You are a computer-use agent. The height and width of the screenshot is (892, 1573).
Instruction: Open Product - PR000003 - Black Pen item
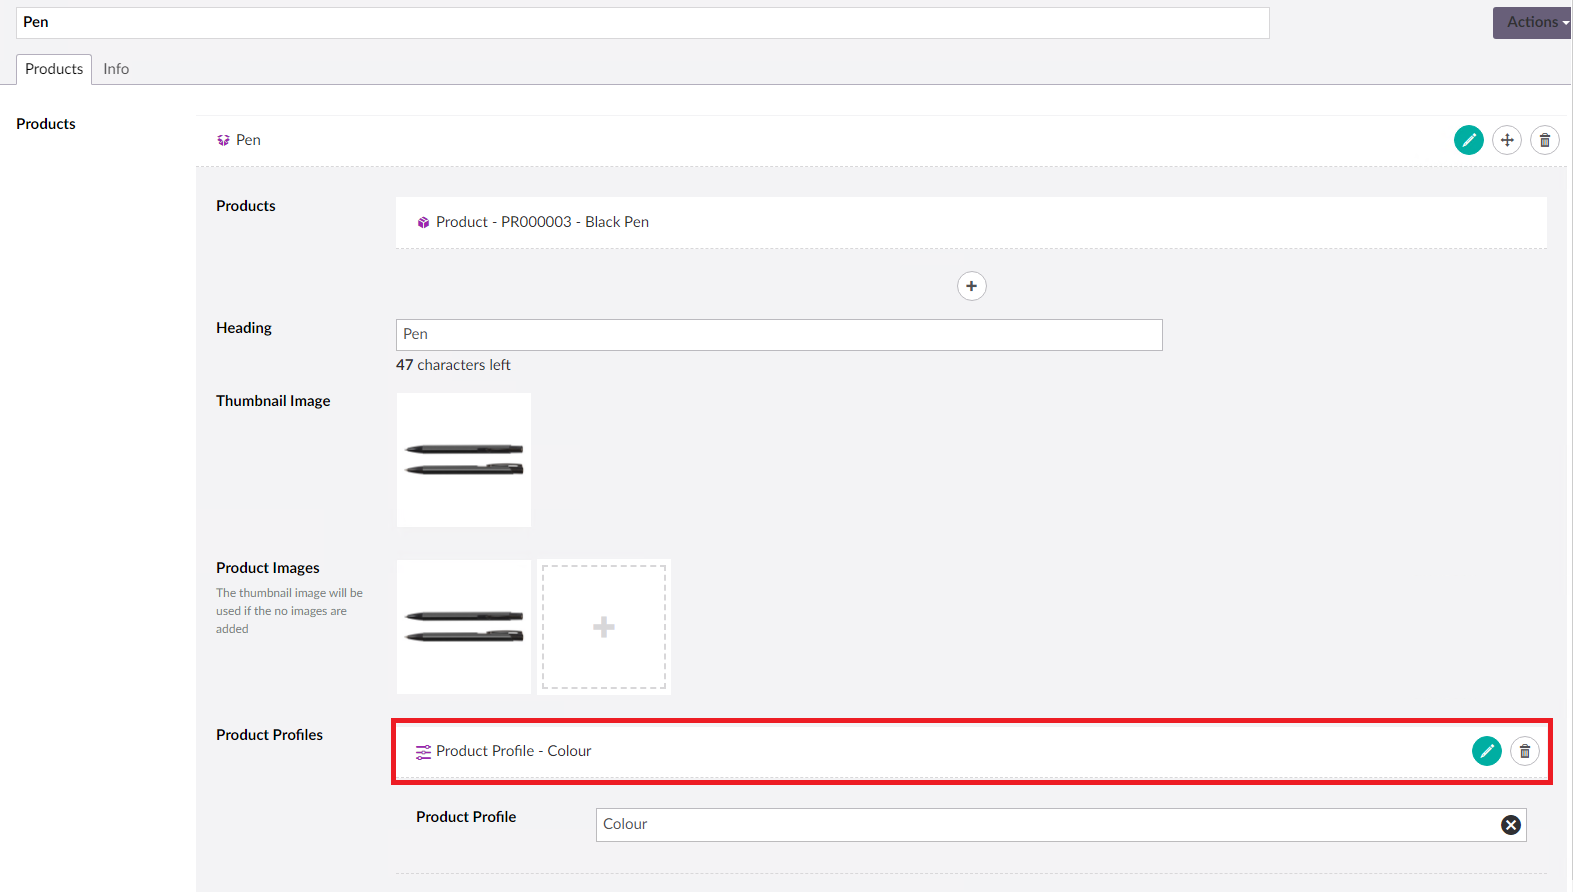tap(542, 222)
